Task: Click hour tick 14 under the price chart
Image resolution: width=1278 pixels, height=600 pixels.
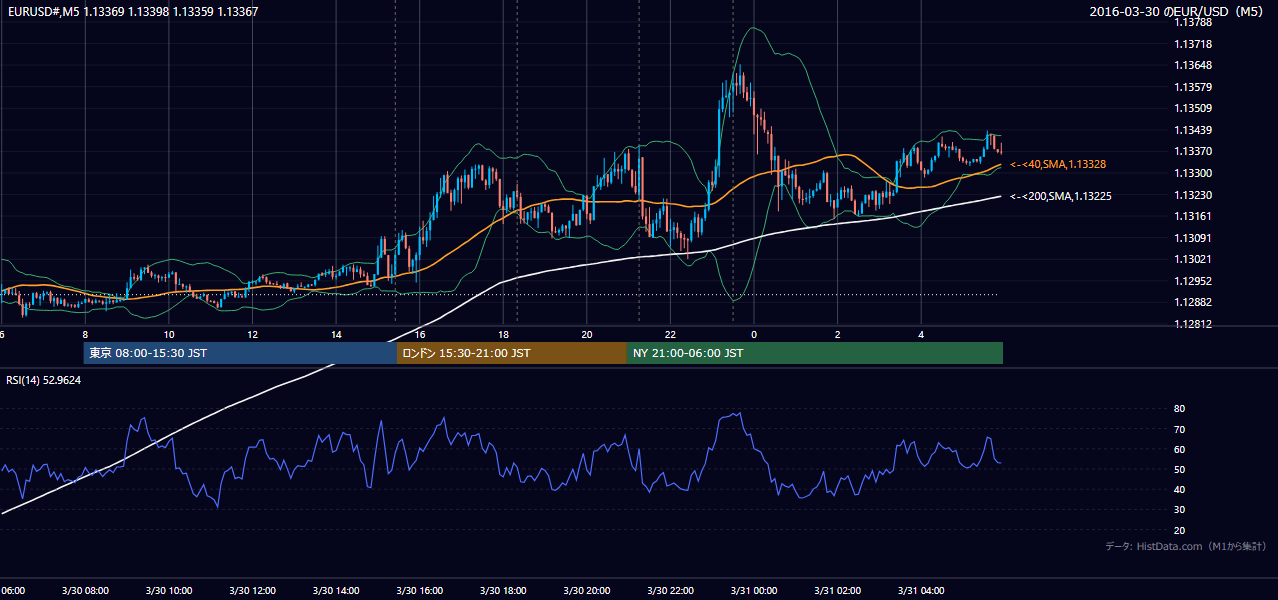Action: (336, 334)
